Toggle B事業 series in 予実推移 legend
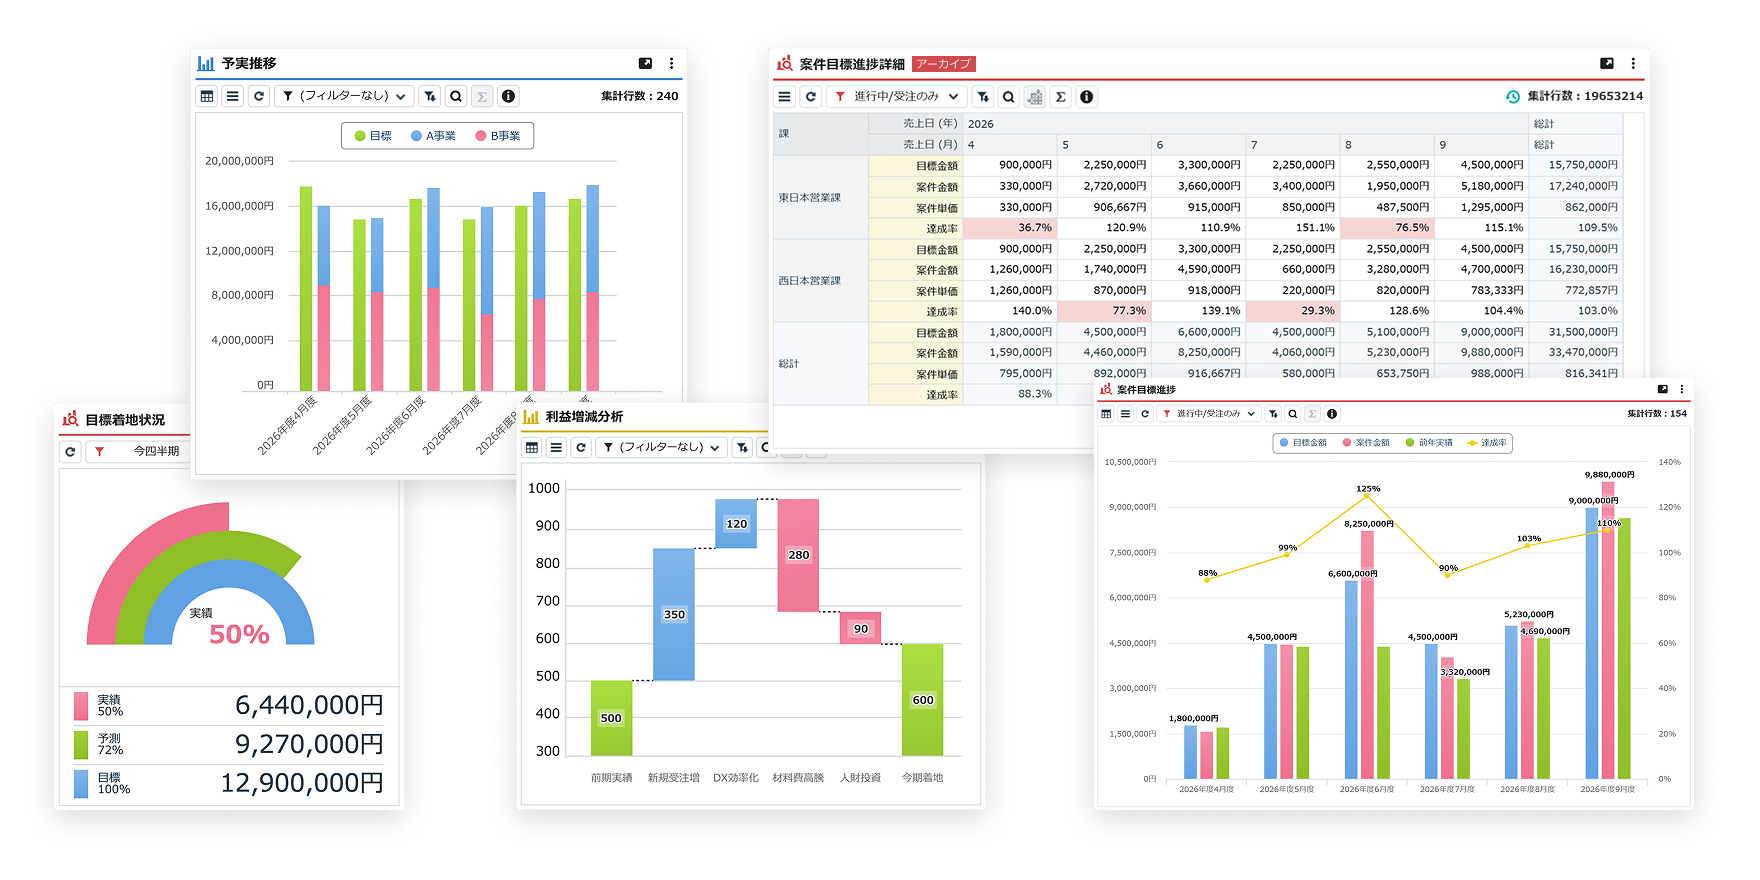Viewport: 1760px width, 880px height. (x=498, y=136)
